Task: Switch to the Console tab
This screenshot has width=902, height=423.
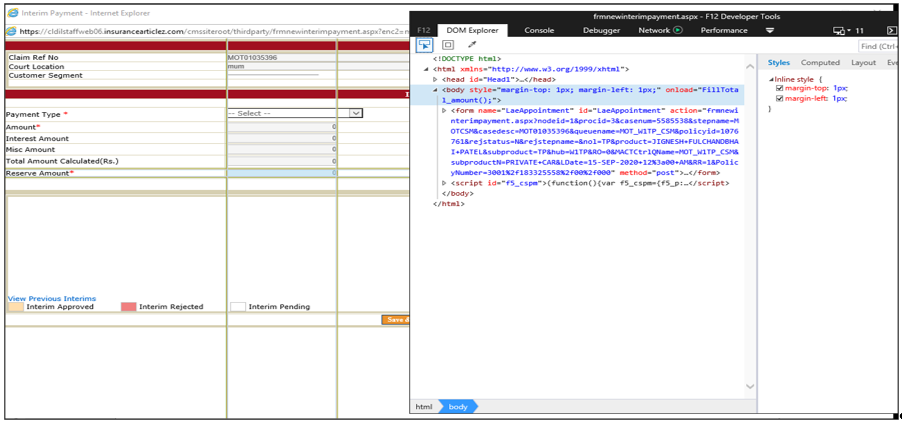Action: click(539, 31)
